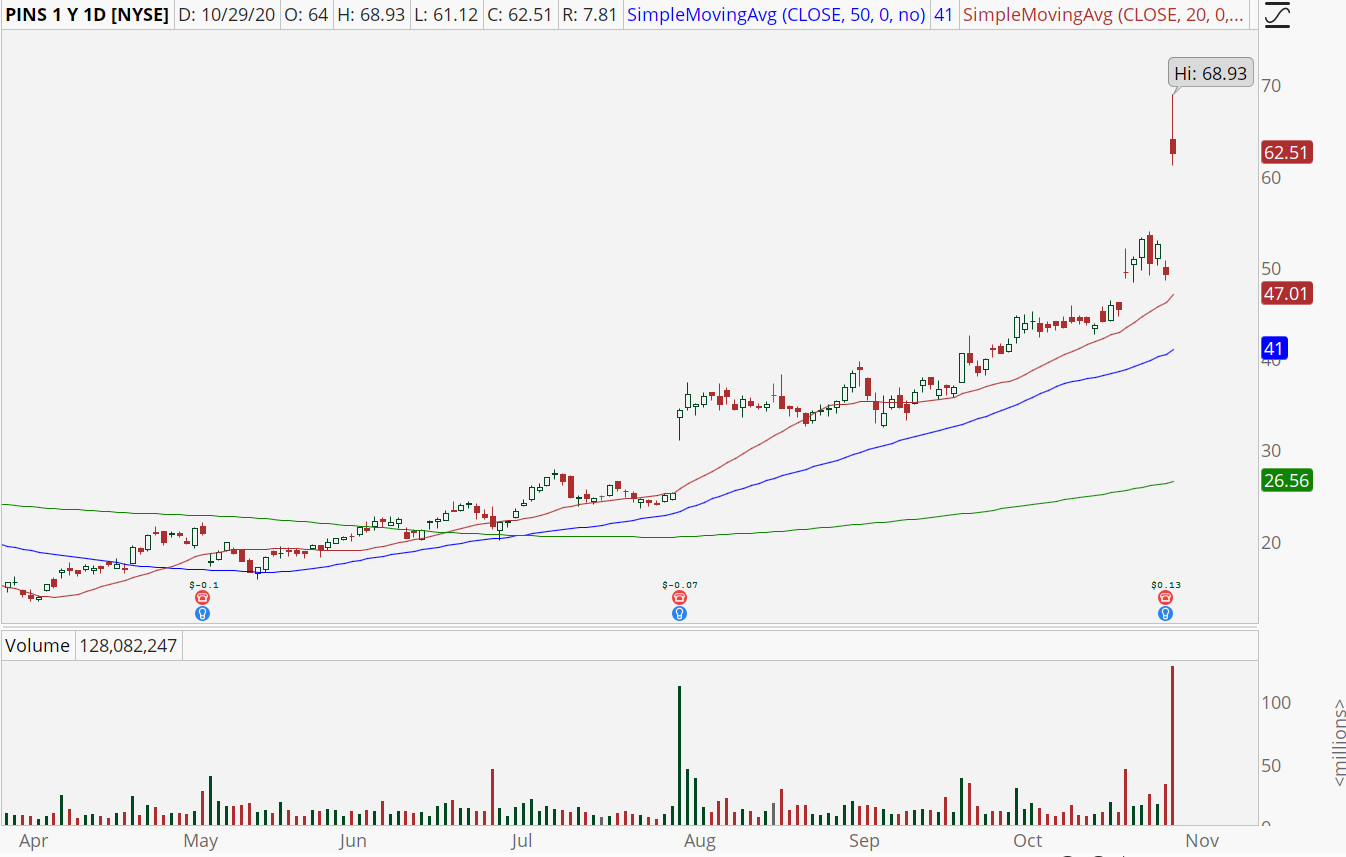Click the Hi: 68.93 price bubble

(1210, 73)
